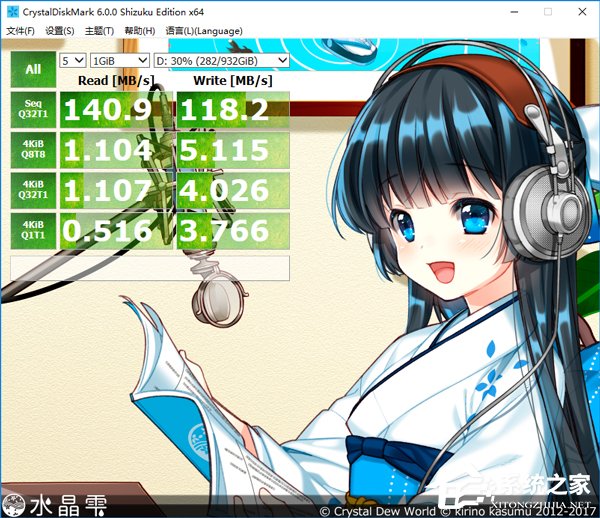
Task: Close the CrystalDiskMark window
Action: tap(582, 12)
